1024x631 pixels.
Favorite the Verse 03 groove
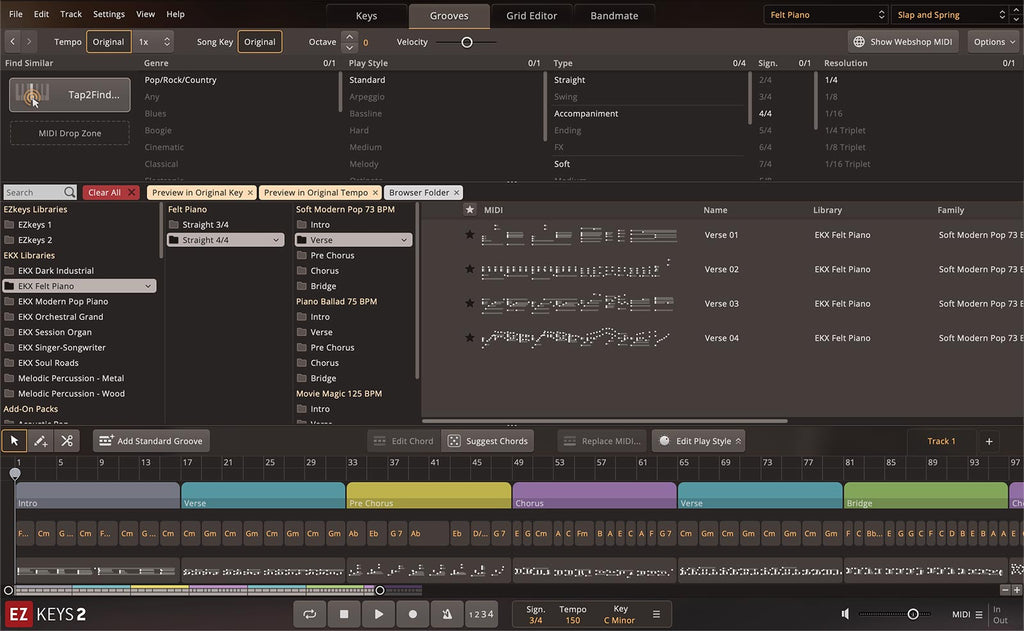coord(469,303)
